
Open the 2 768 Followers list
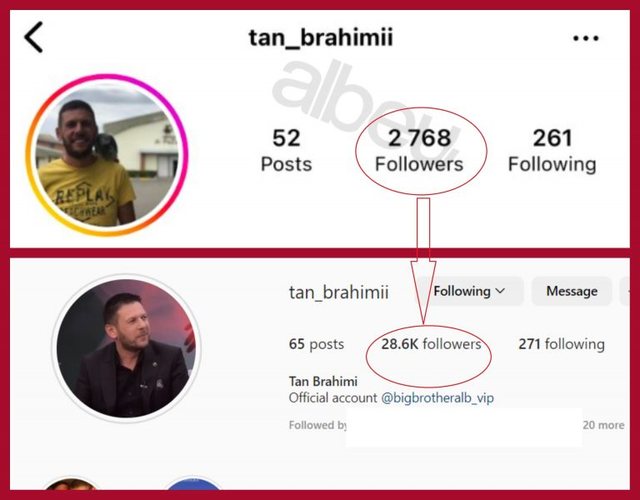[419, 150]
